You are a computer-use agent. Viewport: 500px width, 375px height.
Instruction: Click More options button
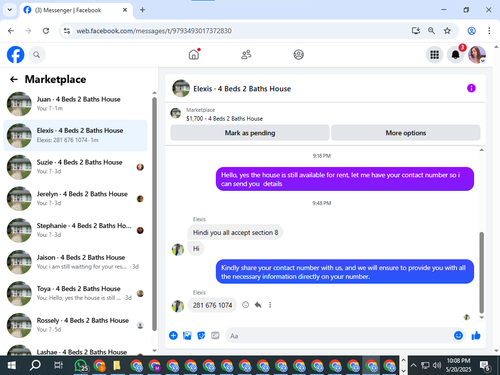(406, 133)
